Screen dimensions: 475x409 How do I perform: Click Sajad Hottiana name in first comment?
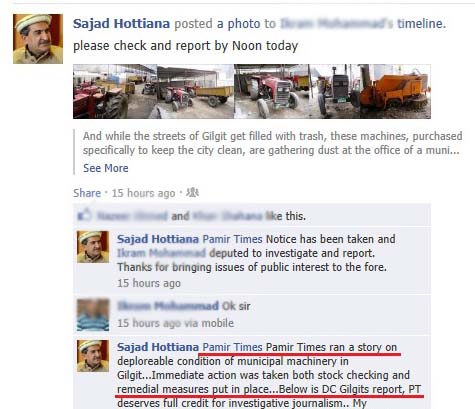158,239
